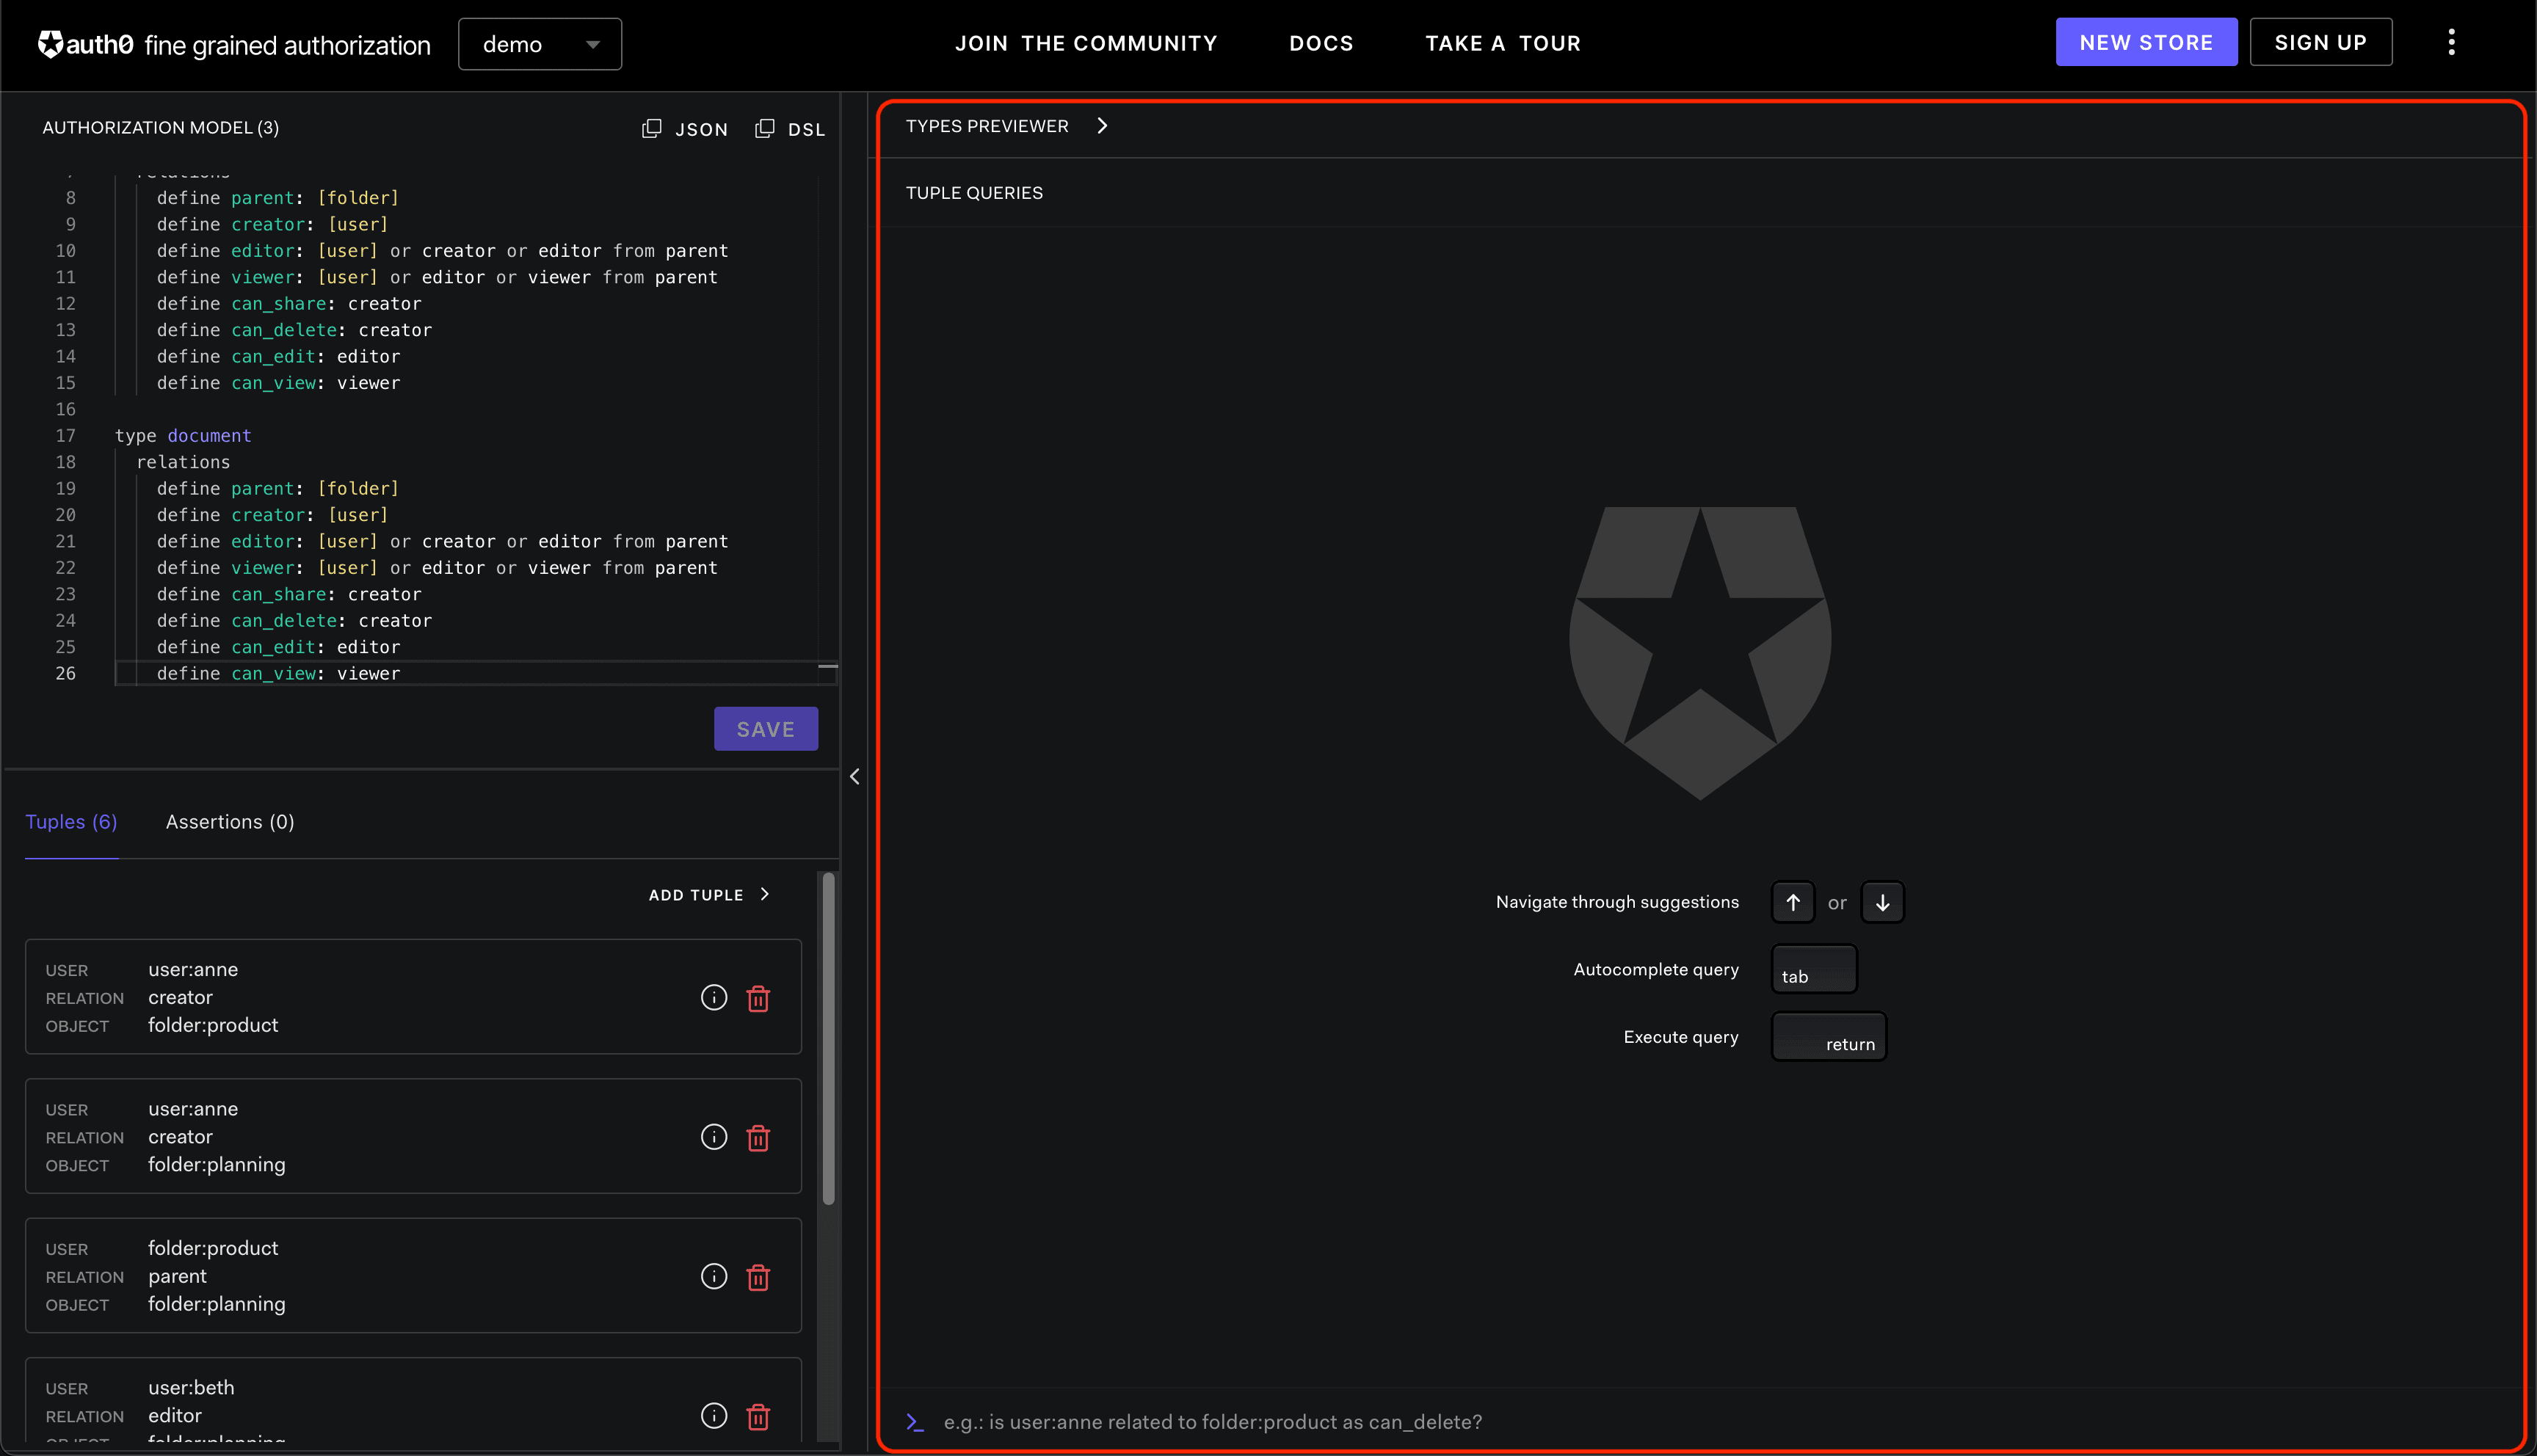Click the Auth0 shield logo
Viewport: 2537px width, 1456px height.
coord(51,44)
